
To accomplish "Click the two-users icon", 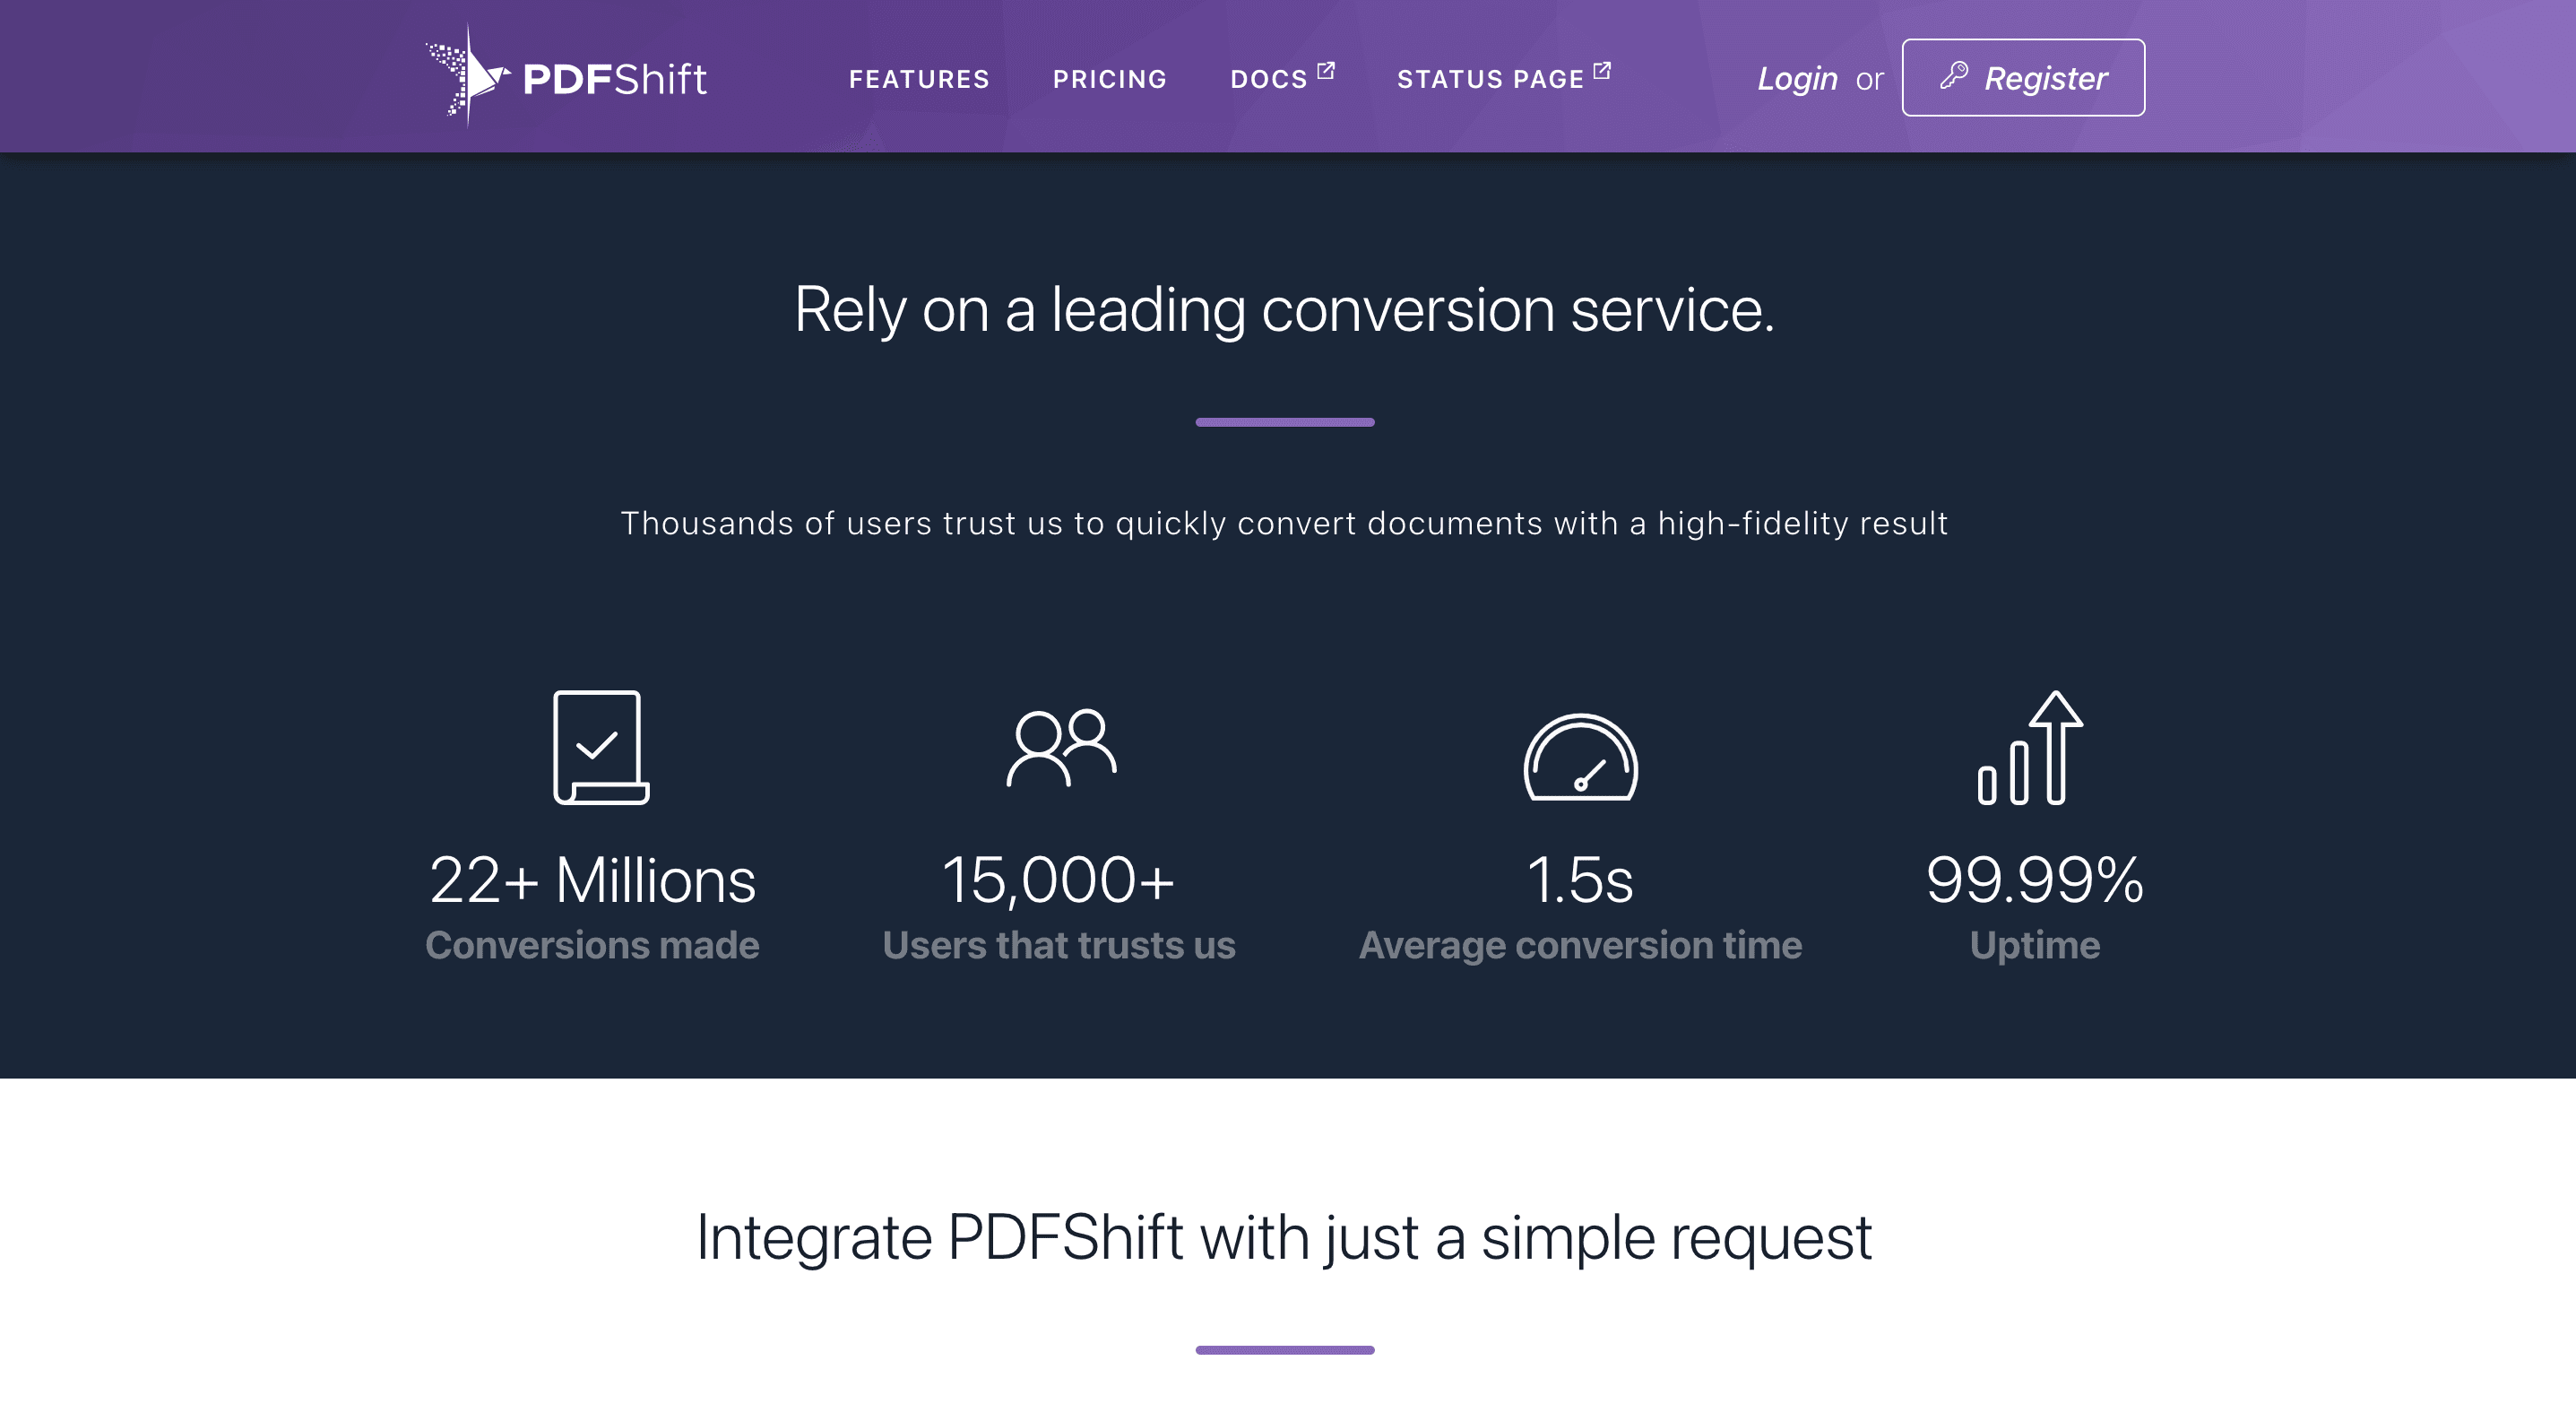I will [x=1061, y=748].
